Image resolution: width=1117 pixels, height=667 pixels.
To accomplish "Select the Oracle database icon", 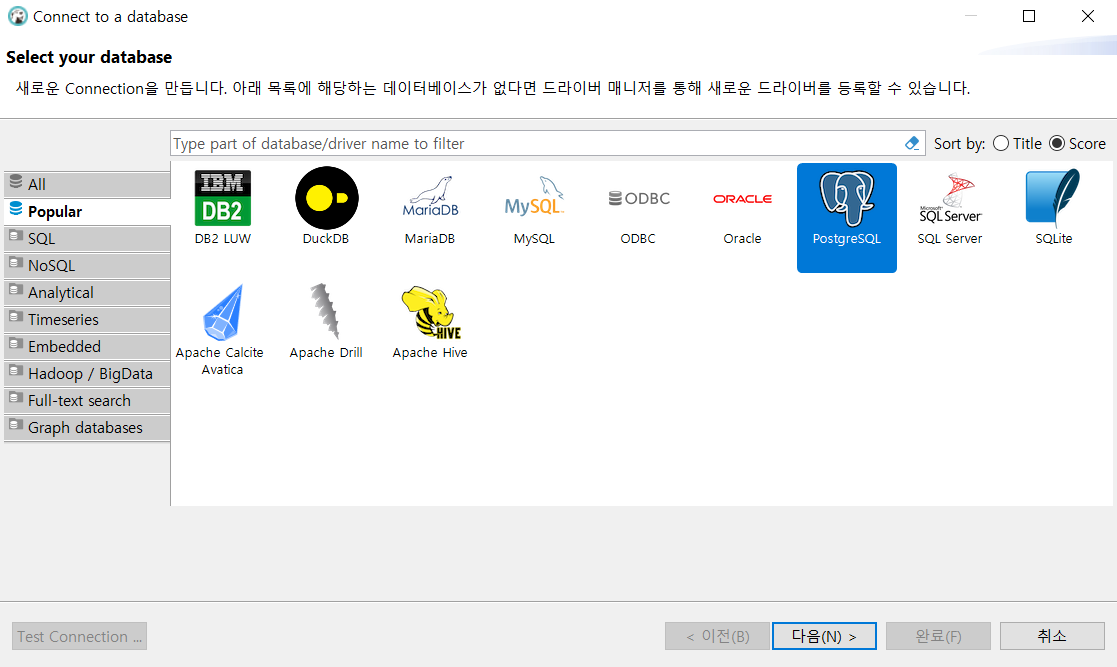I will pyautogui.click(x=742, y=199).
